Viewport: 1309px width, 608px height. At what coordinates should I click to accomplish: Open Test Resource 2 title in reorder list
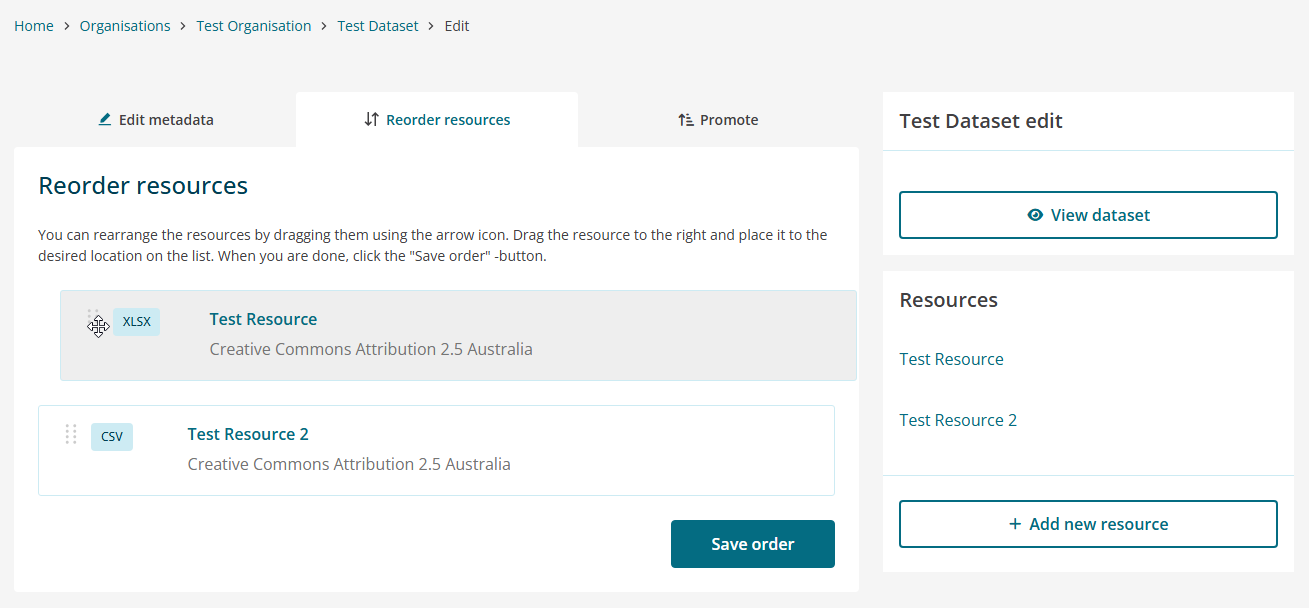248,434
